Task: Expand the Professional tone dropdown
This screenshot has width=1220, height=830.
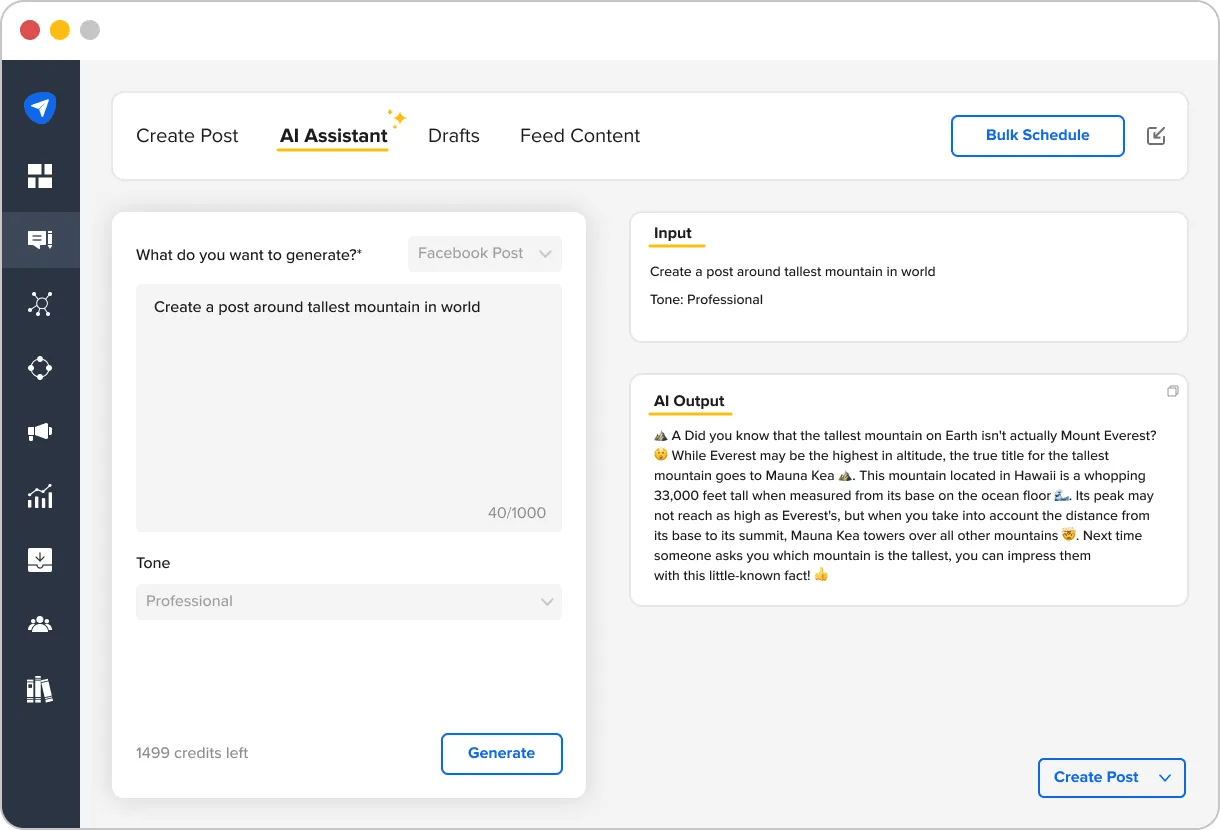Action: click(x=349, y=602)
